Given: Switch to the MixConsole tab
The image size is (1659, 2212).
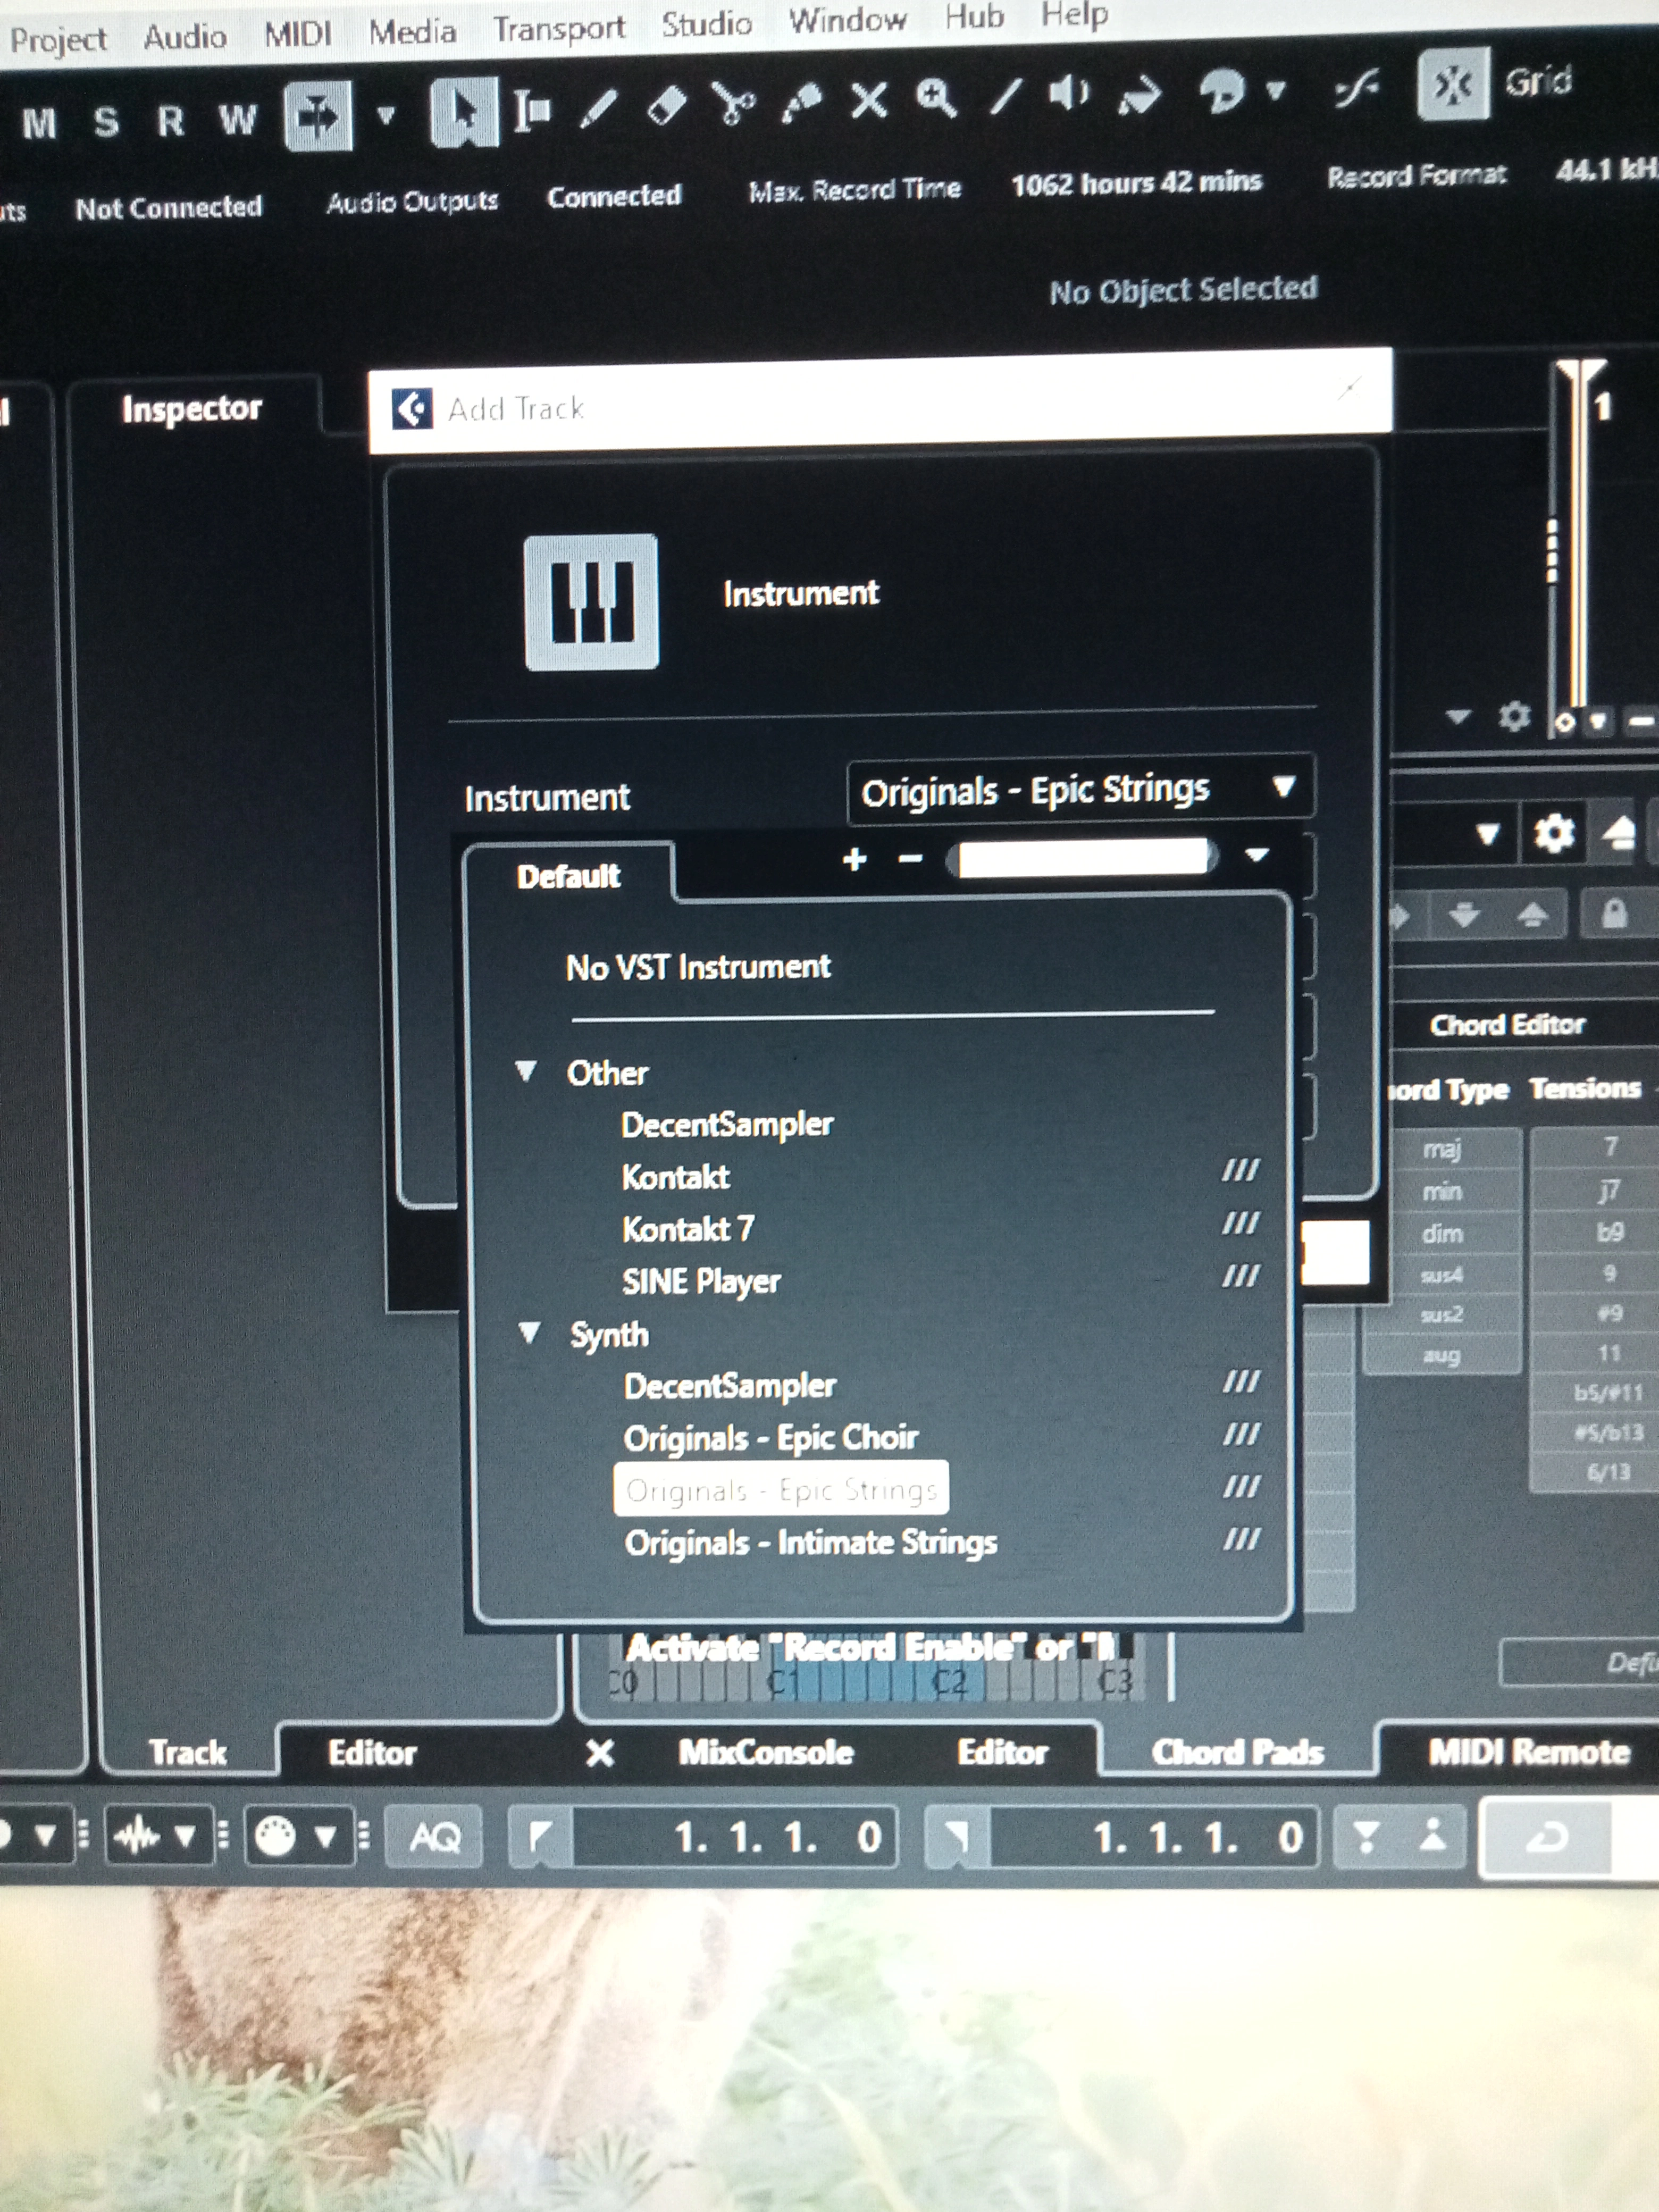Looking at the screenshot, I should (765, 1752).
